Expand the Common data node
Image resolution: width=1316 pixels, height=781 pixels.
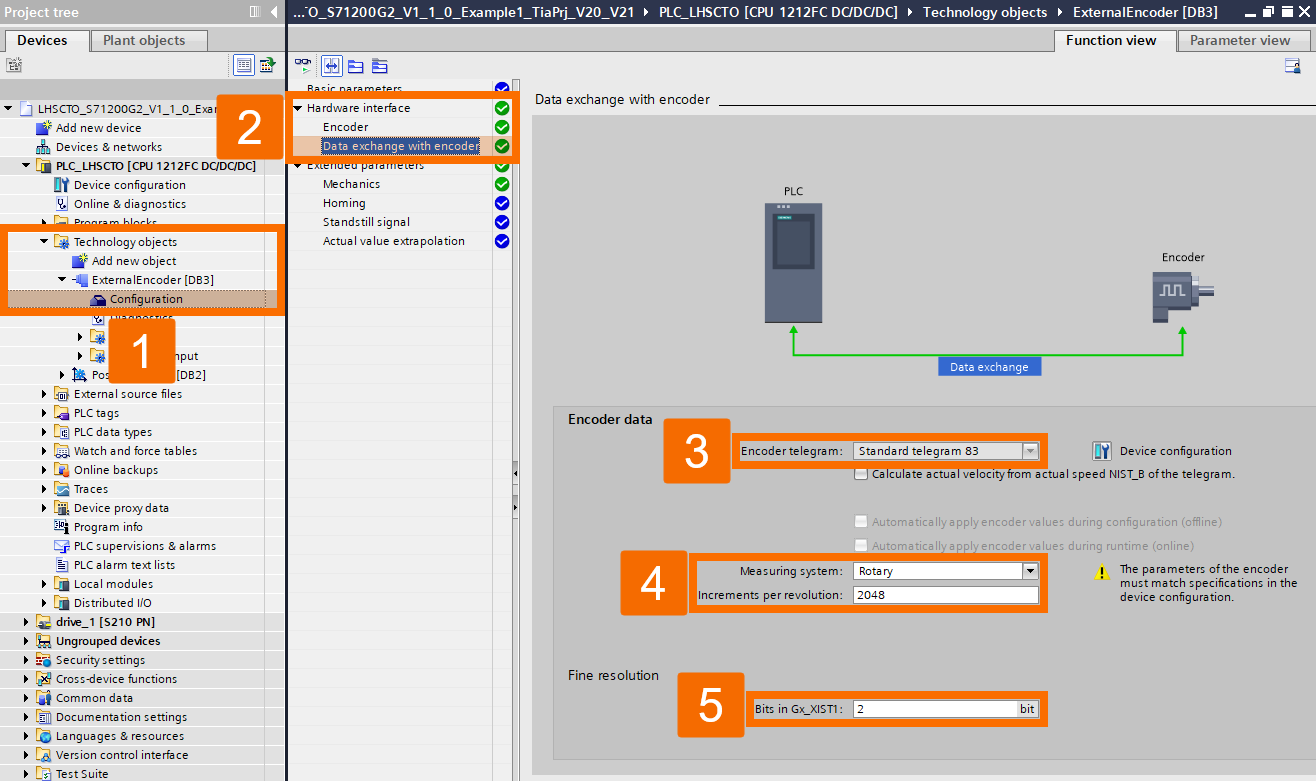click(x=26, y=698)
